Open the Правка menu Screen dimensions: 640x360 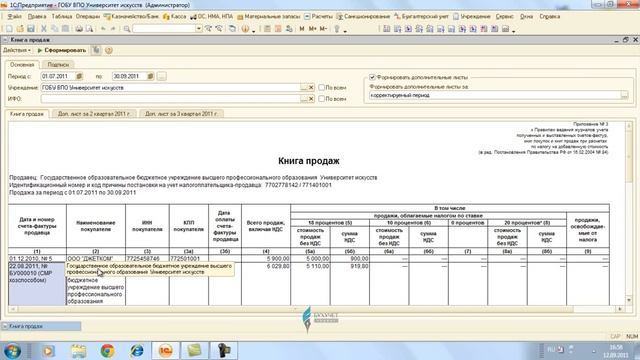[x=37, y=17]
